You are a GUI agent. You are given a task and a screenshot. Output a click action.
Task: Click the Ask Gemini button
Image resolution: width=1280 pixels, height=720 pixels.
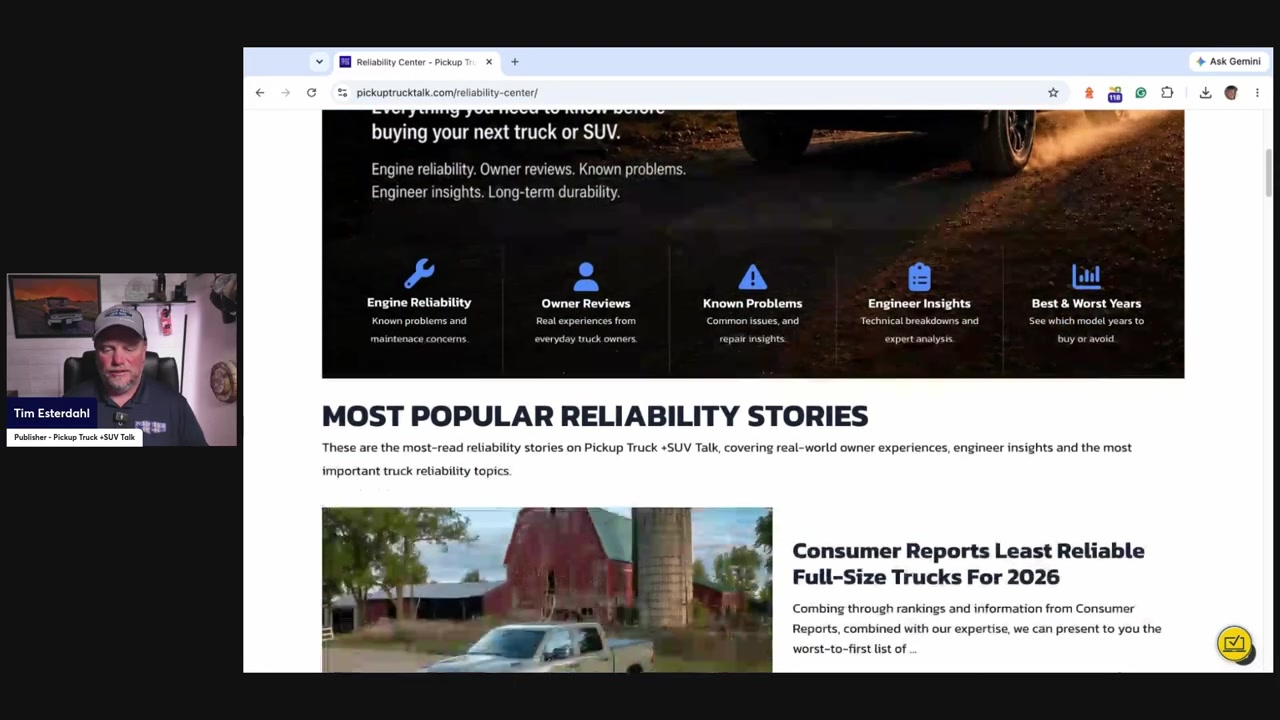click(1228, 61)
